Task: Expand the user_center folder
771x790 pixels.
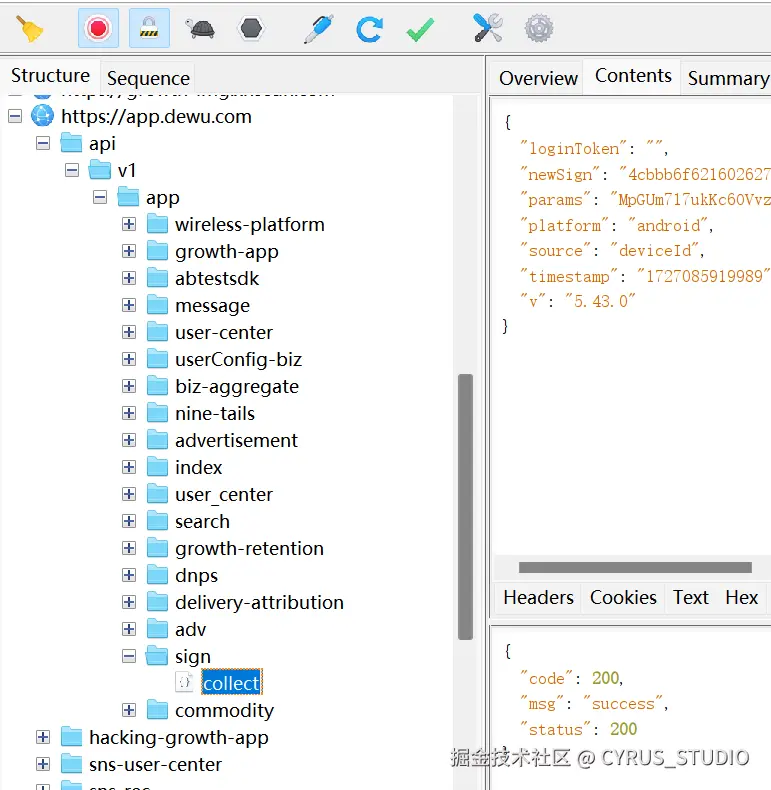Action: (129, 494)
